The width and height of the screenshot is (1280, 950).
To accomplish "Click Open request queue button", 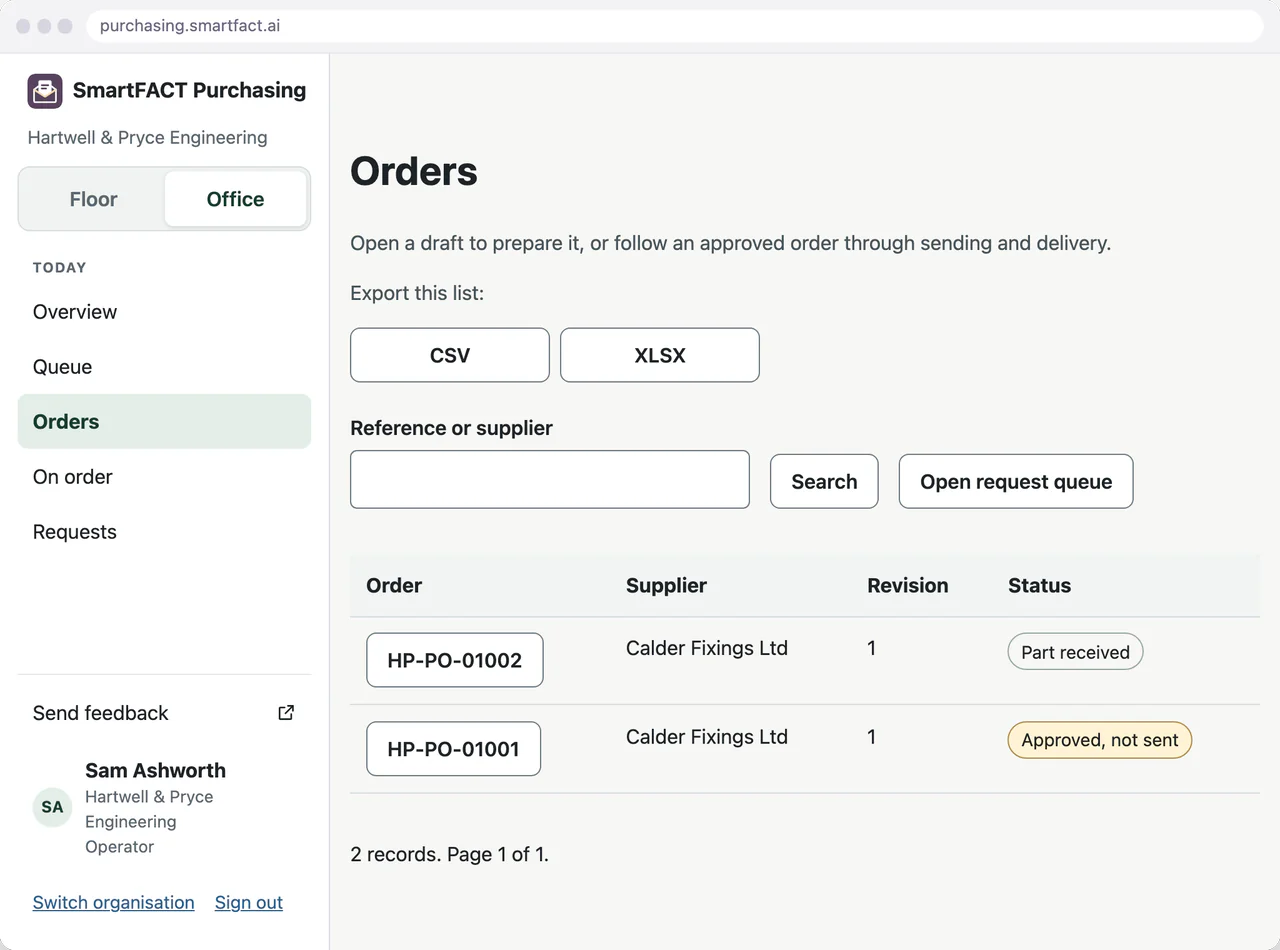I will click(x=1016, y=482).
